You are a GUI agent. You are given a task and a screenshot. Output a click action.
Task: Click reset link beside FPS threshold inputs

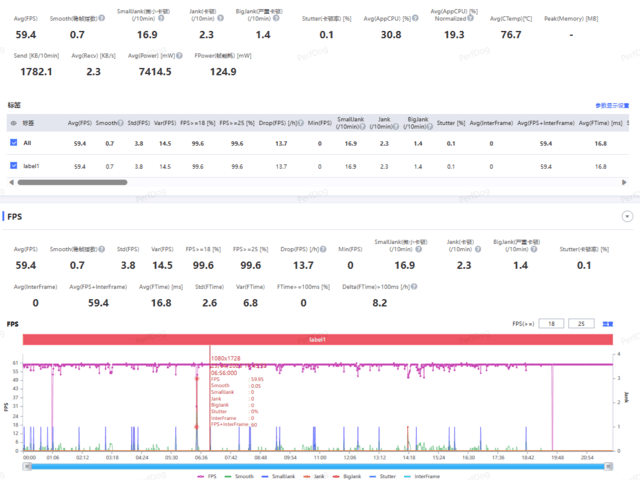(607, 324)
